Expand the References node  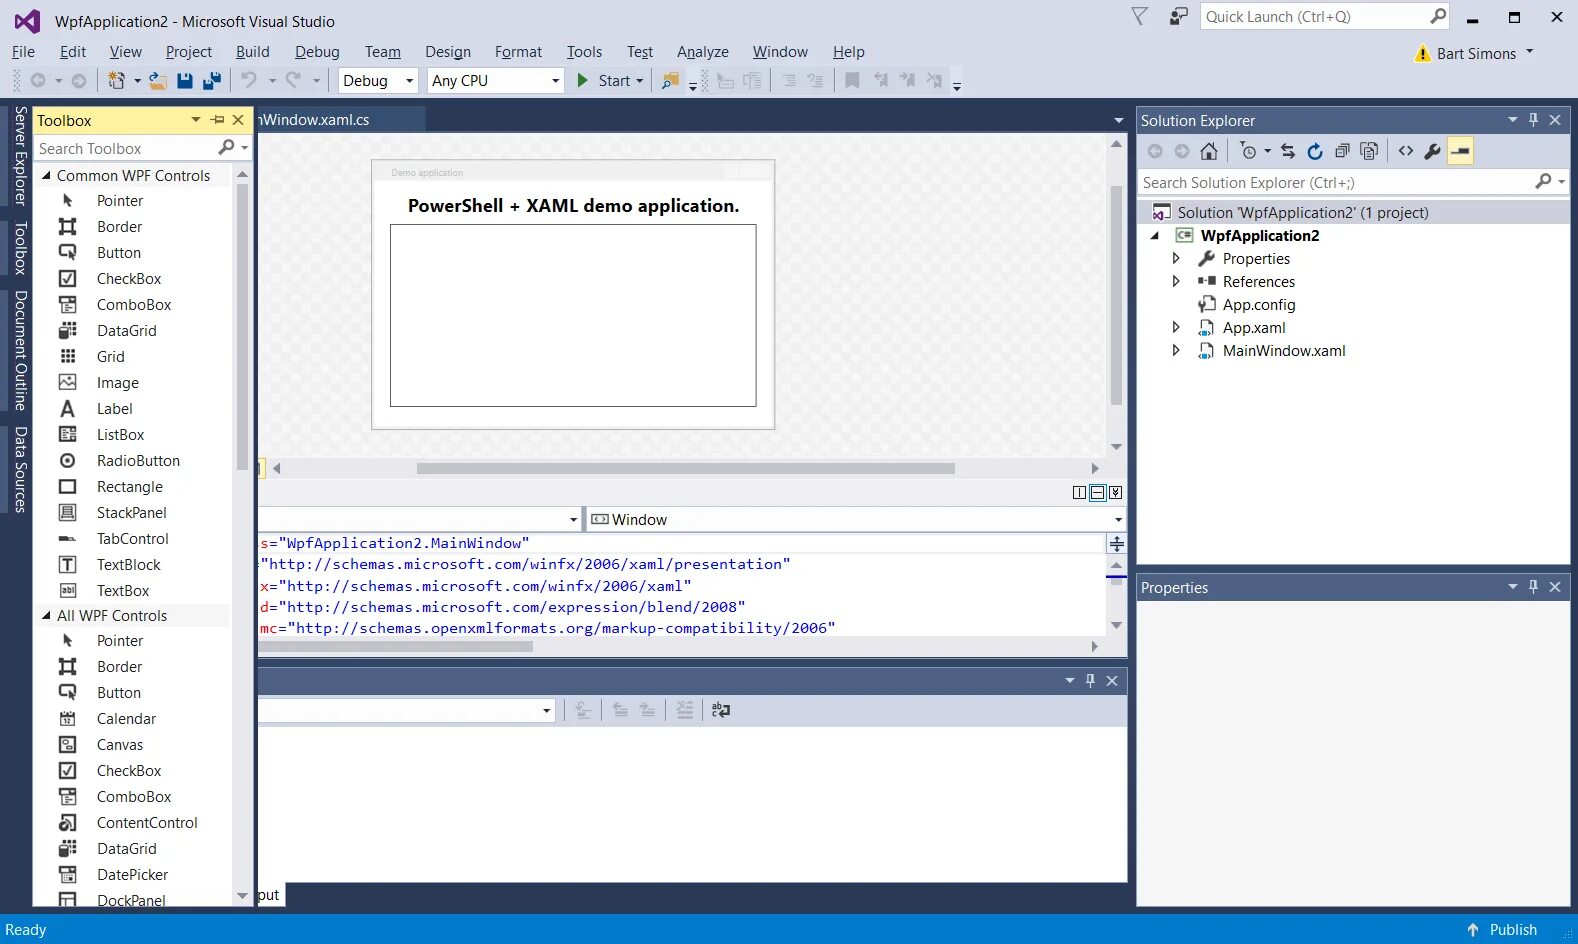[x=1176, y=281]
